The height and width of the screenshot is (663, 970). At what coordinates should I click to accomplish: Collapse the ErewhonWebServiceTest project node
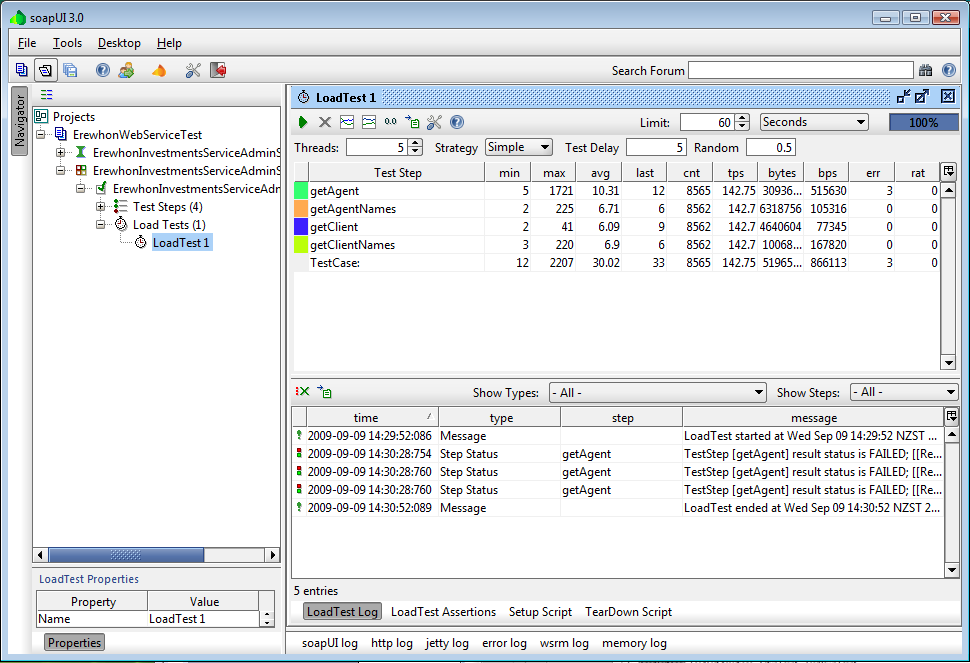[41, 134]
